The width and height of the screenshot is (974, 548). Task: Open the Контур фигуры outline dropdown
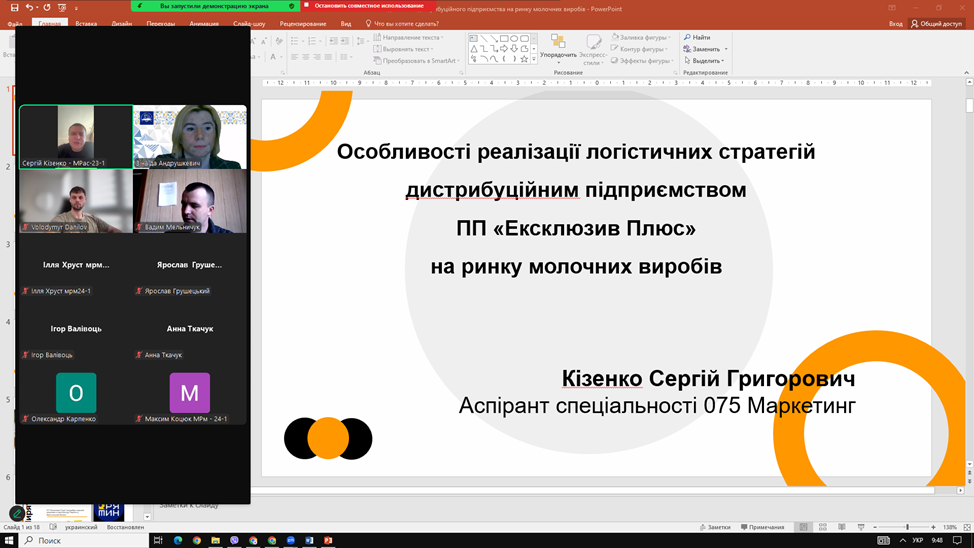click(x=639, y=49)
